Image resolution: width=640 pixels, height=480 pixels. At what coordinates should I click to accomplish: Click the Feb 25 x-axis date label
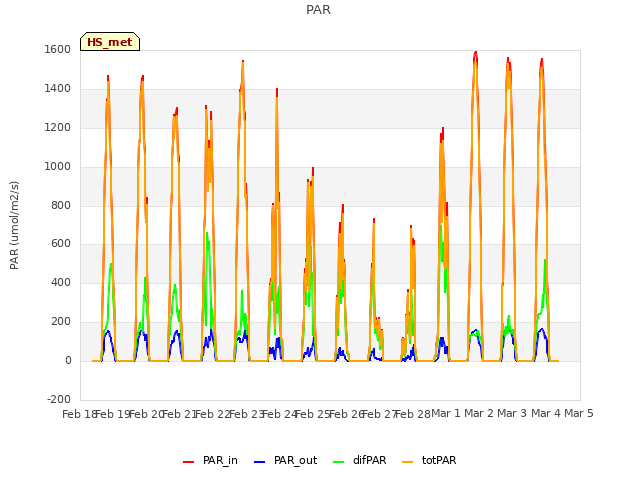point(313,414)
